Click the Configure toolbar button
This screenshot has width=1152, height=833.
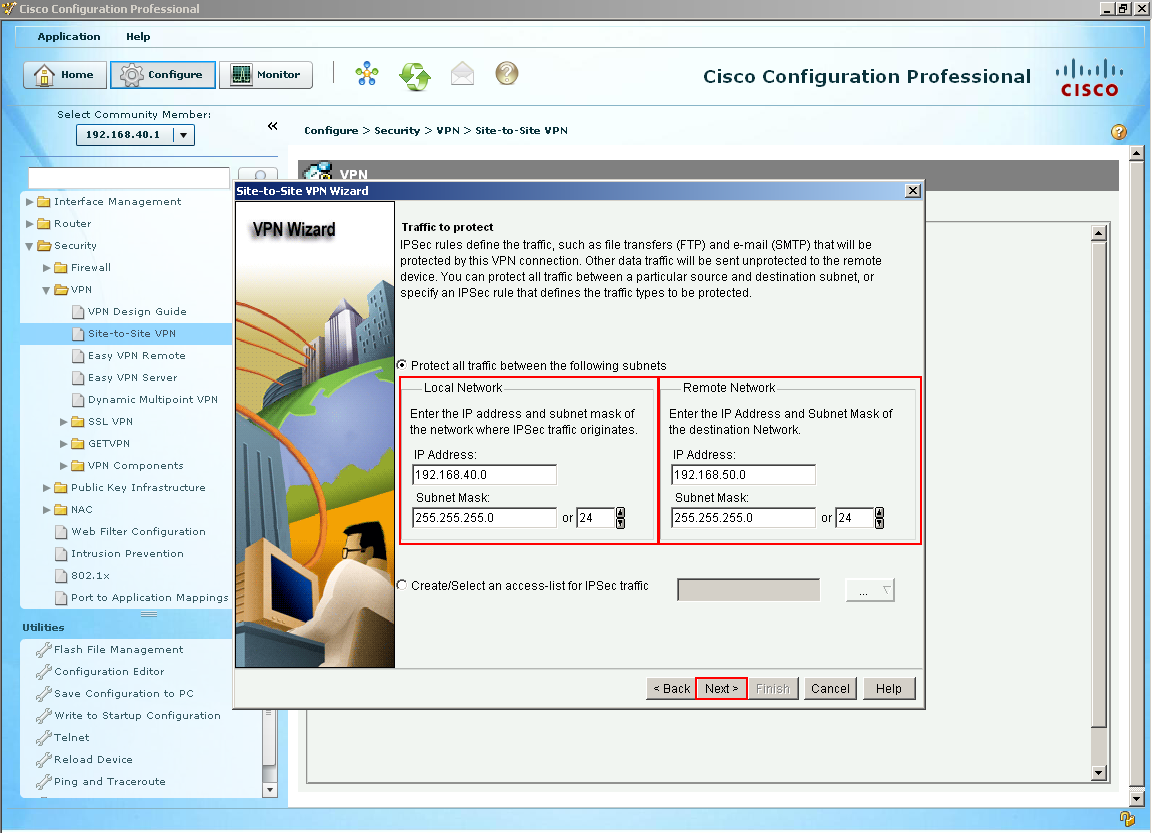[x=163, y=75]
